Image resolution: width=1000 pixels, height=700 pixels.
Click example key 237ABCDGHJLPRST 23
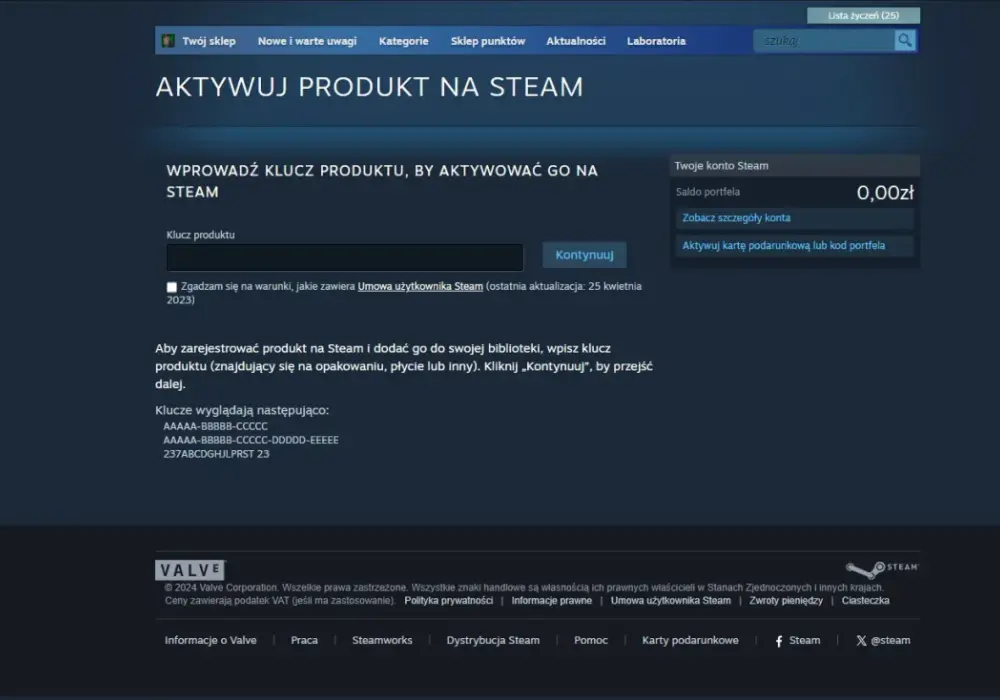click(216, 454)
